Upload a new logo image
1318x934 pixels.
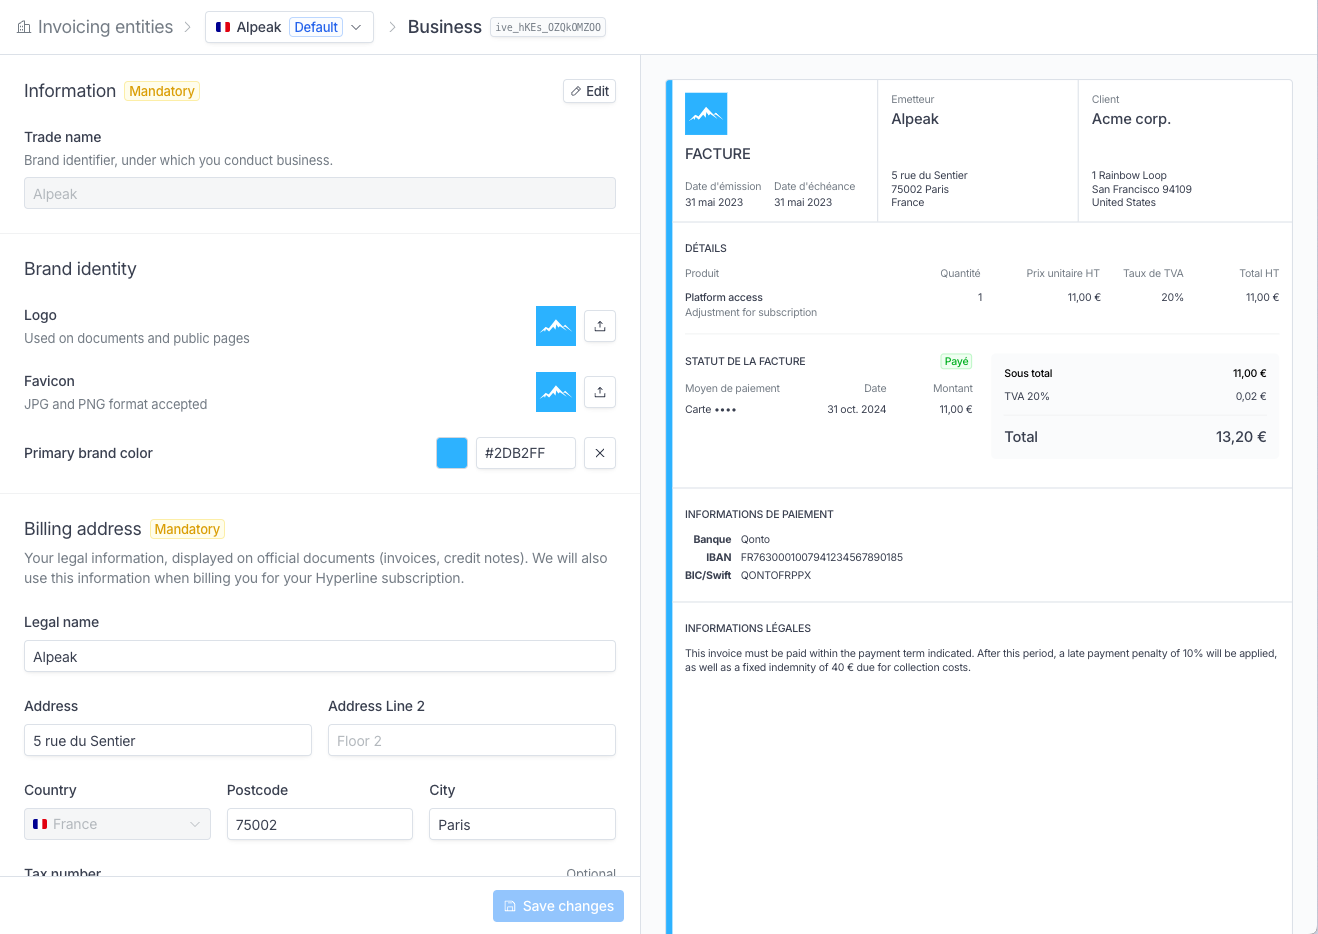[600, 326]
